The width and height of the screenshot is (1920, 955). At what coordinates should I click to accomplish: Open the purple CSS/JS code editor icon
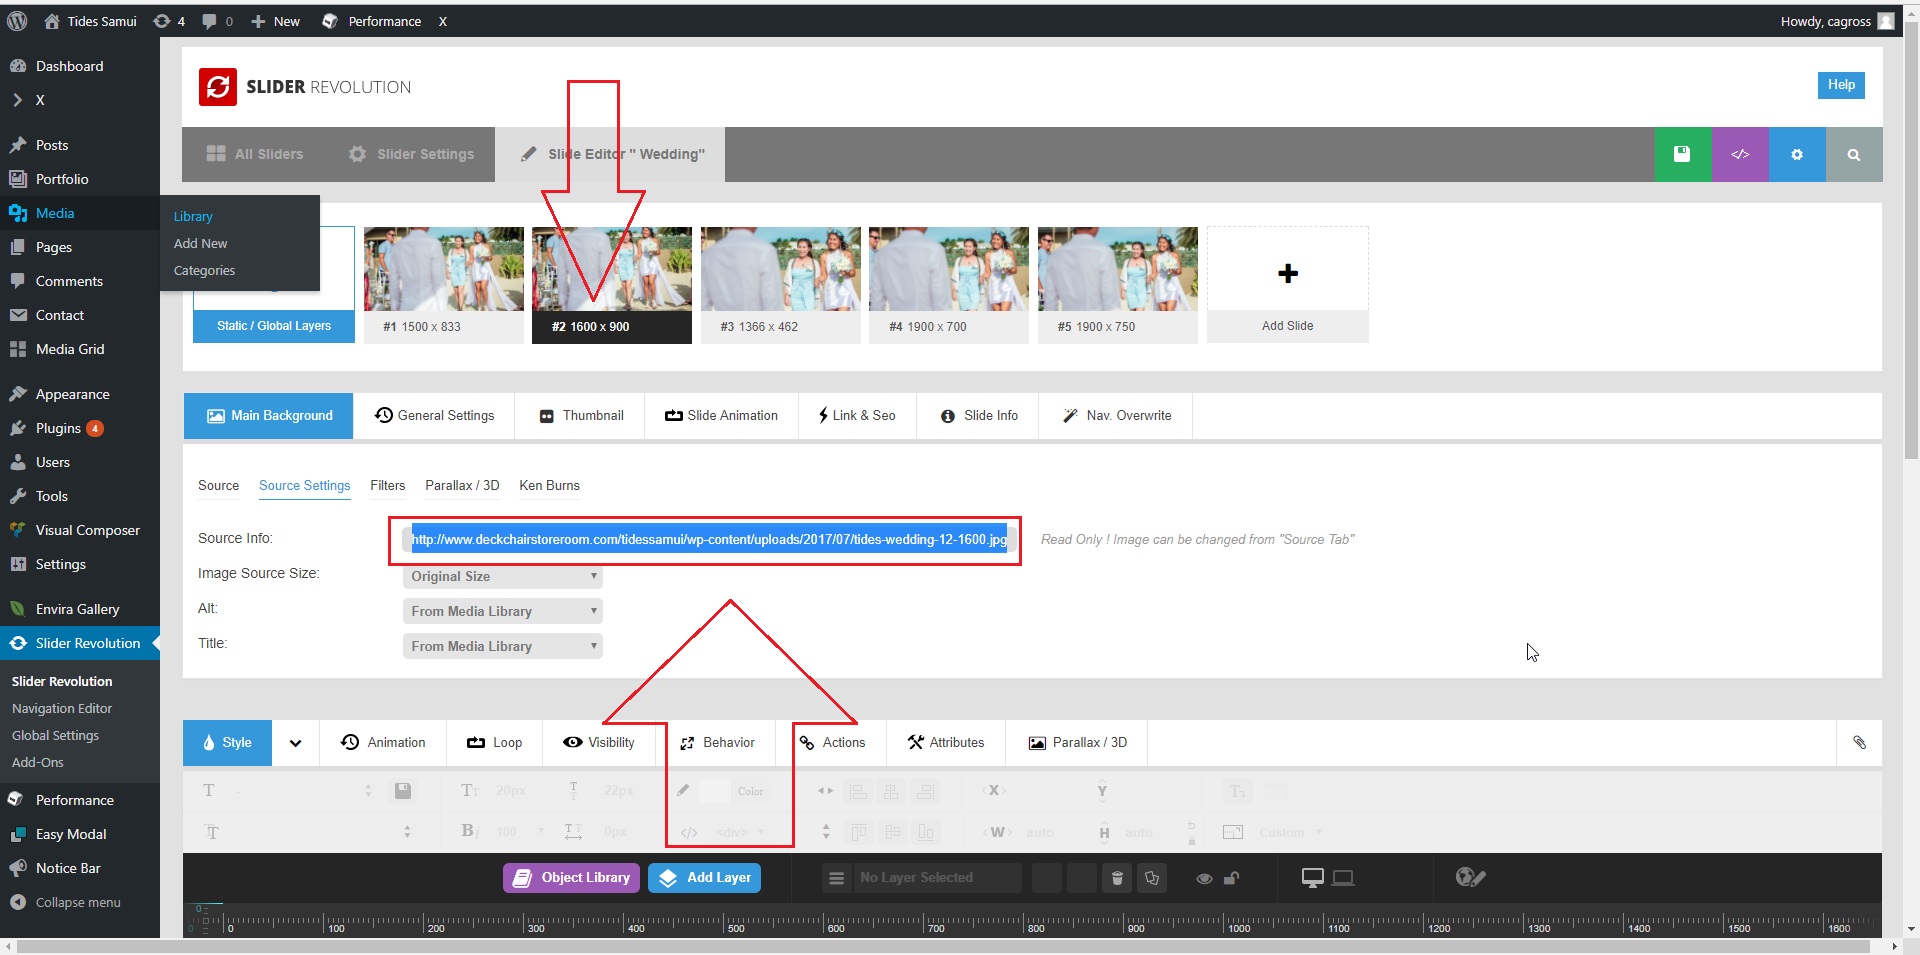1740,154
